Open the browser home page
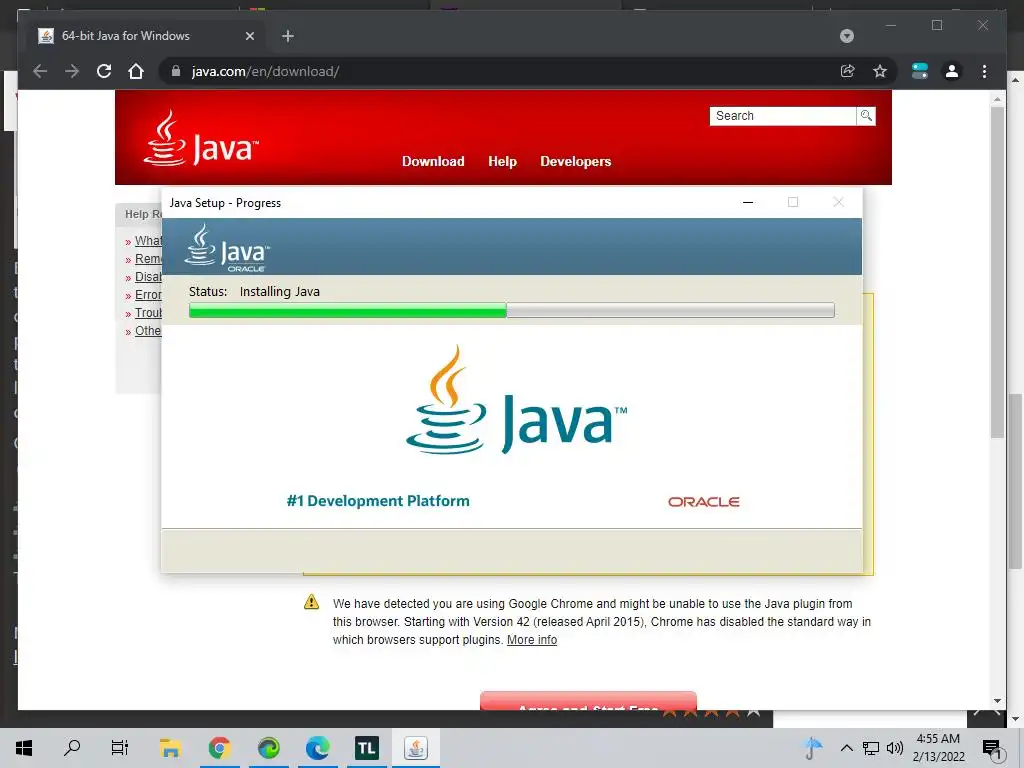The image size is (1024, 768). coord(136,71)
